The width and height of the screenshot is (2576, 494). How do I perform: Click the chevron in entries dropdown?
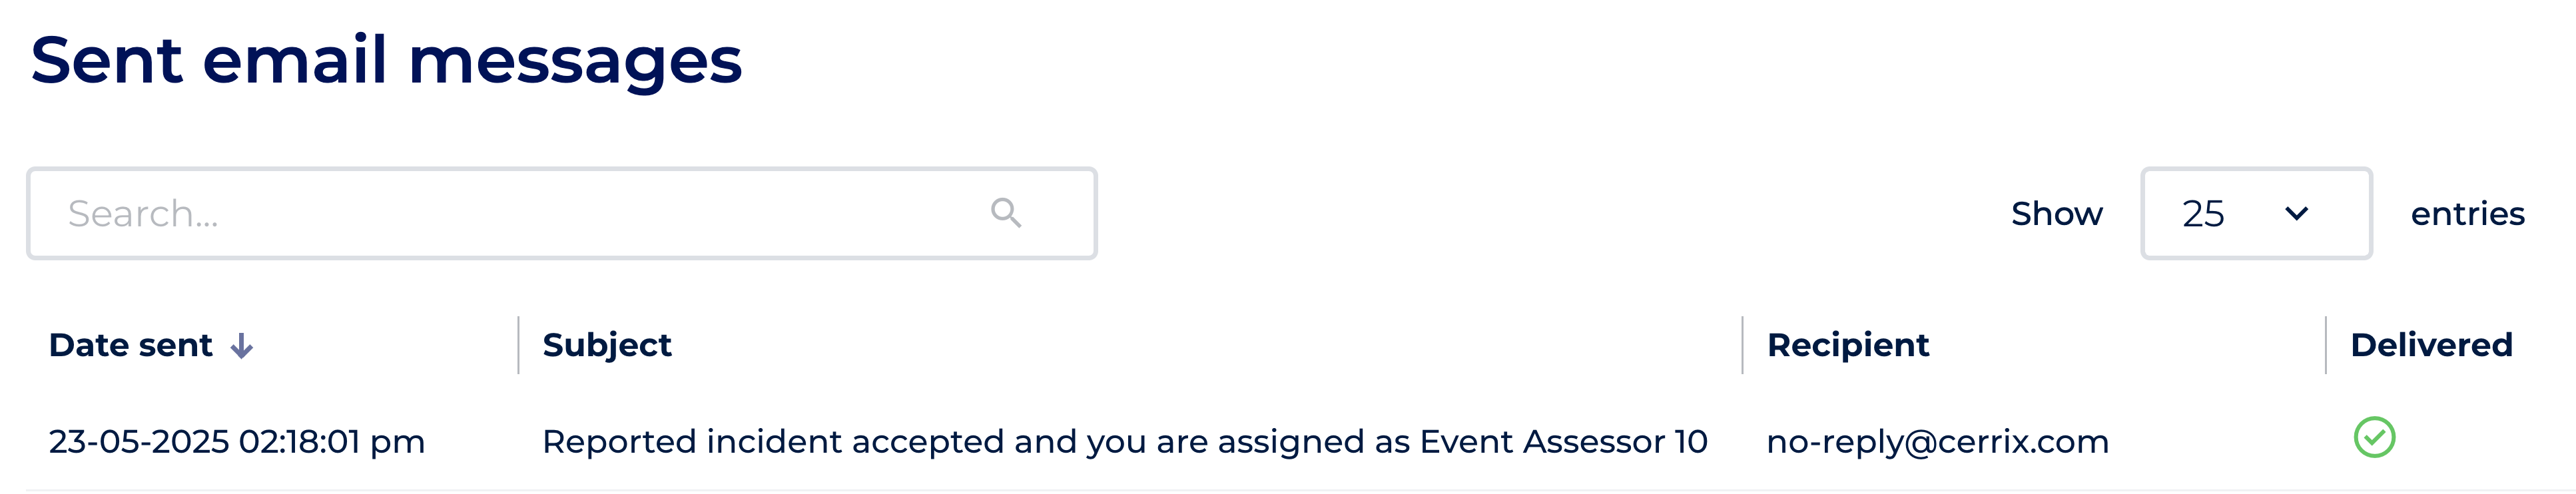point(2296,213)
